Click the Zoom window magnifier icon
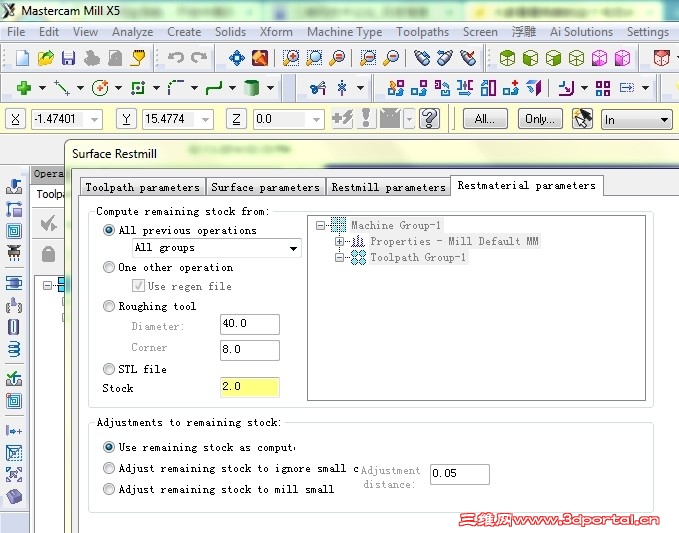The height and width of the screenshot is (533, 679). pyautogui.click(x=291, y=58)
